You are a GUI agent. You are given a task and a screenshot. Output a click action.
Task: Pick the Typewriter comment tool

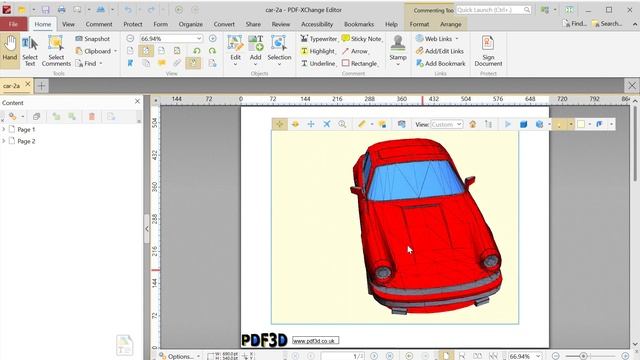(319, 39)
